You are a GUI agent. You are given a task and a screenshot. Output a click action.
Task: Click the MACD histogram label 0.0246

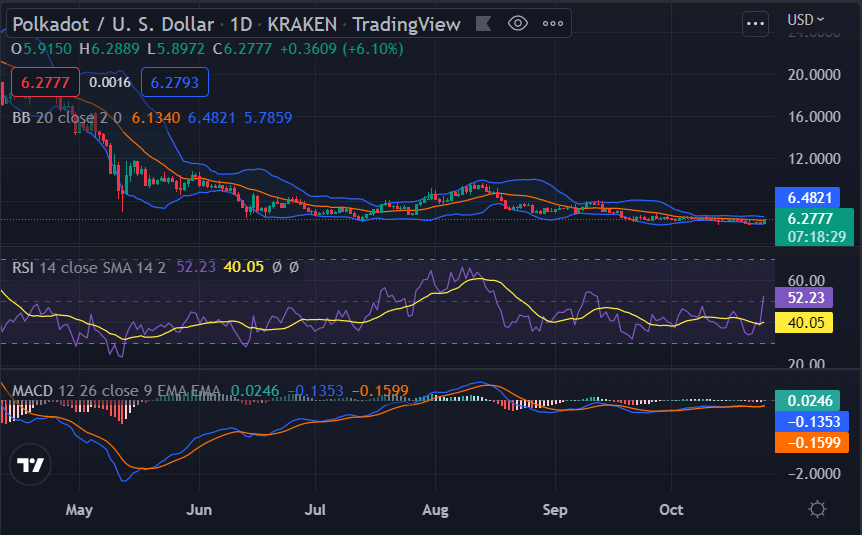808,400
